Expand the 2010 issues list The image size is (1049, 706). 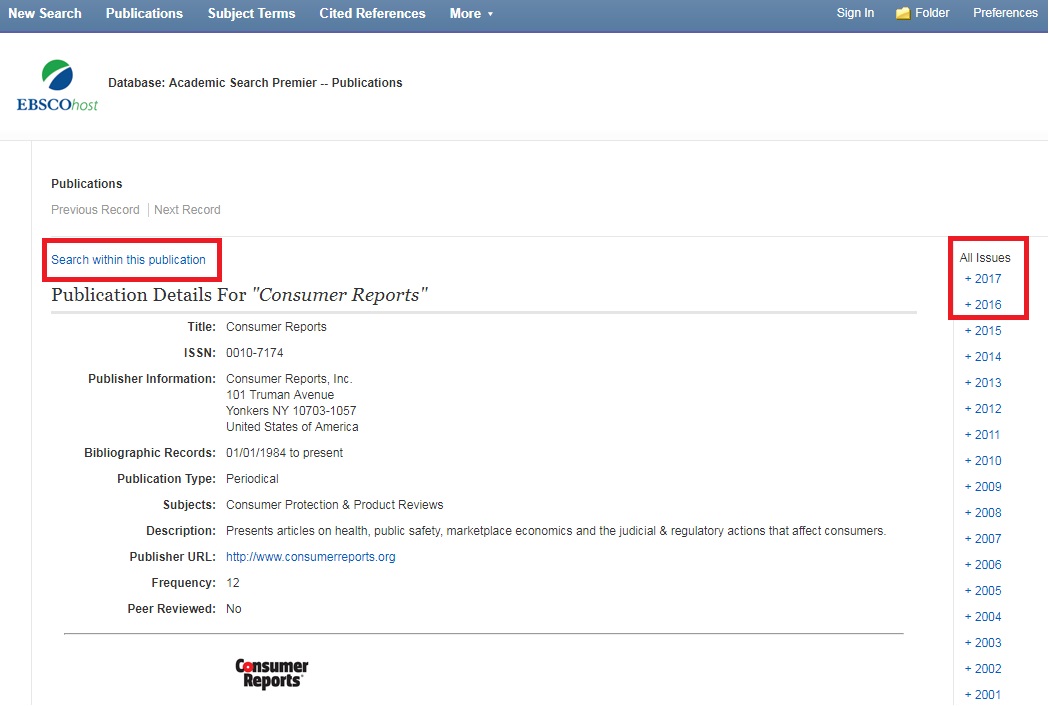(x=983, y=461)
